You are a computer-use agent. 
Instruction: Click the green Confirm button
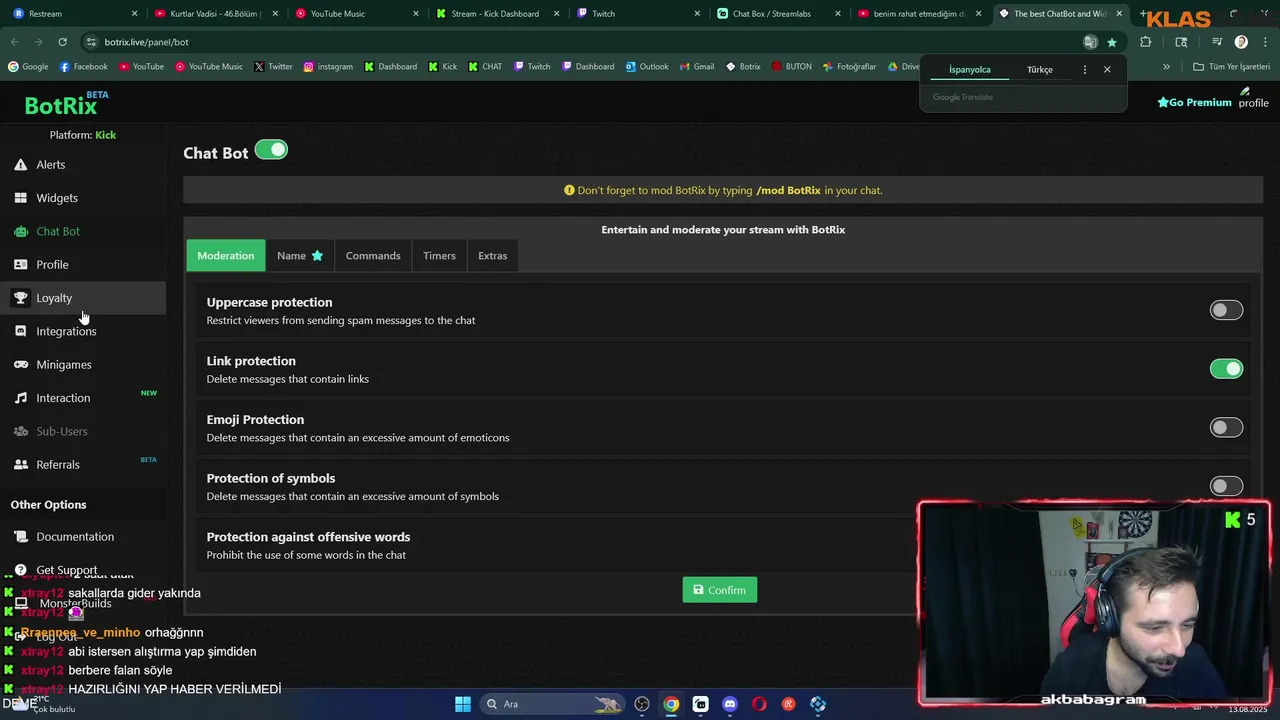pos(720,590)
